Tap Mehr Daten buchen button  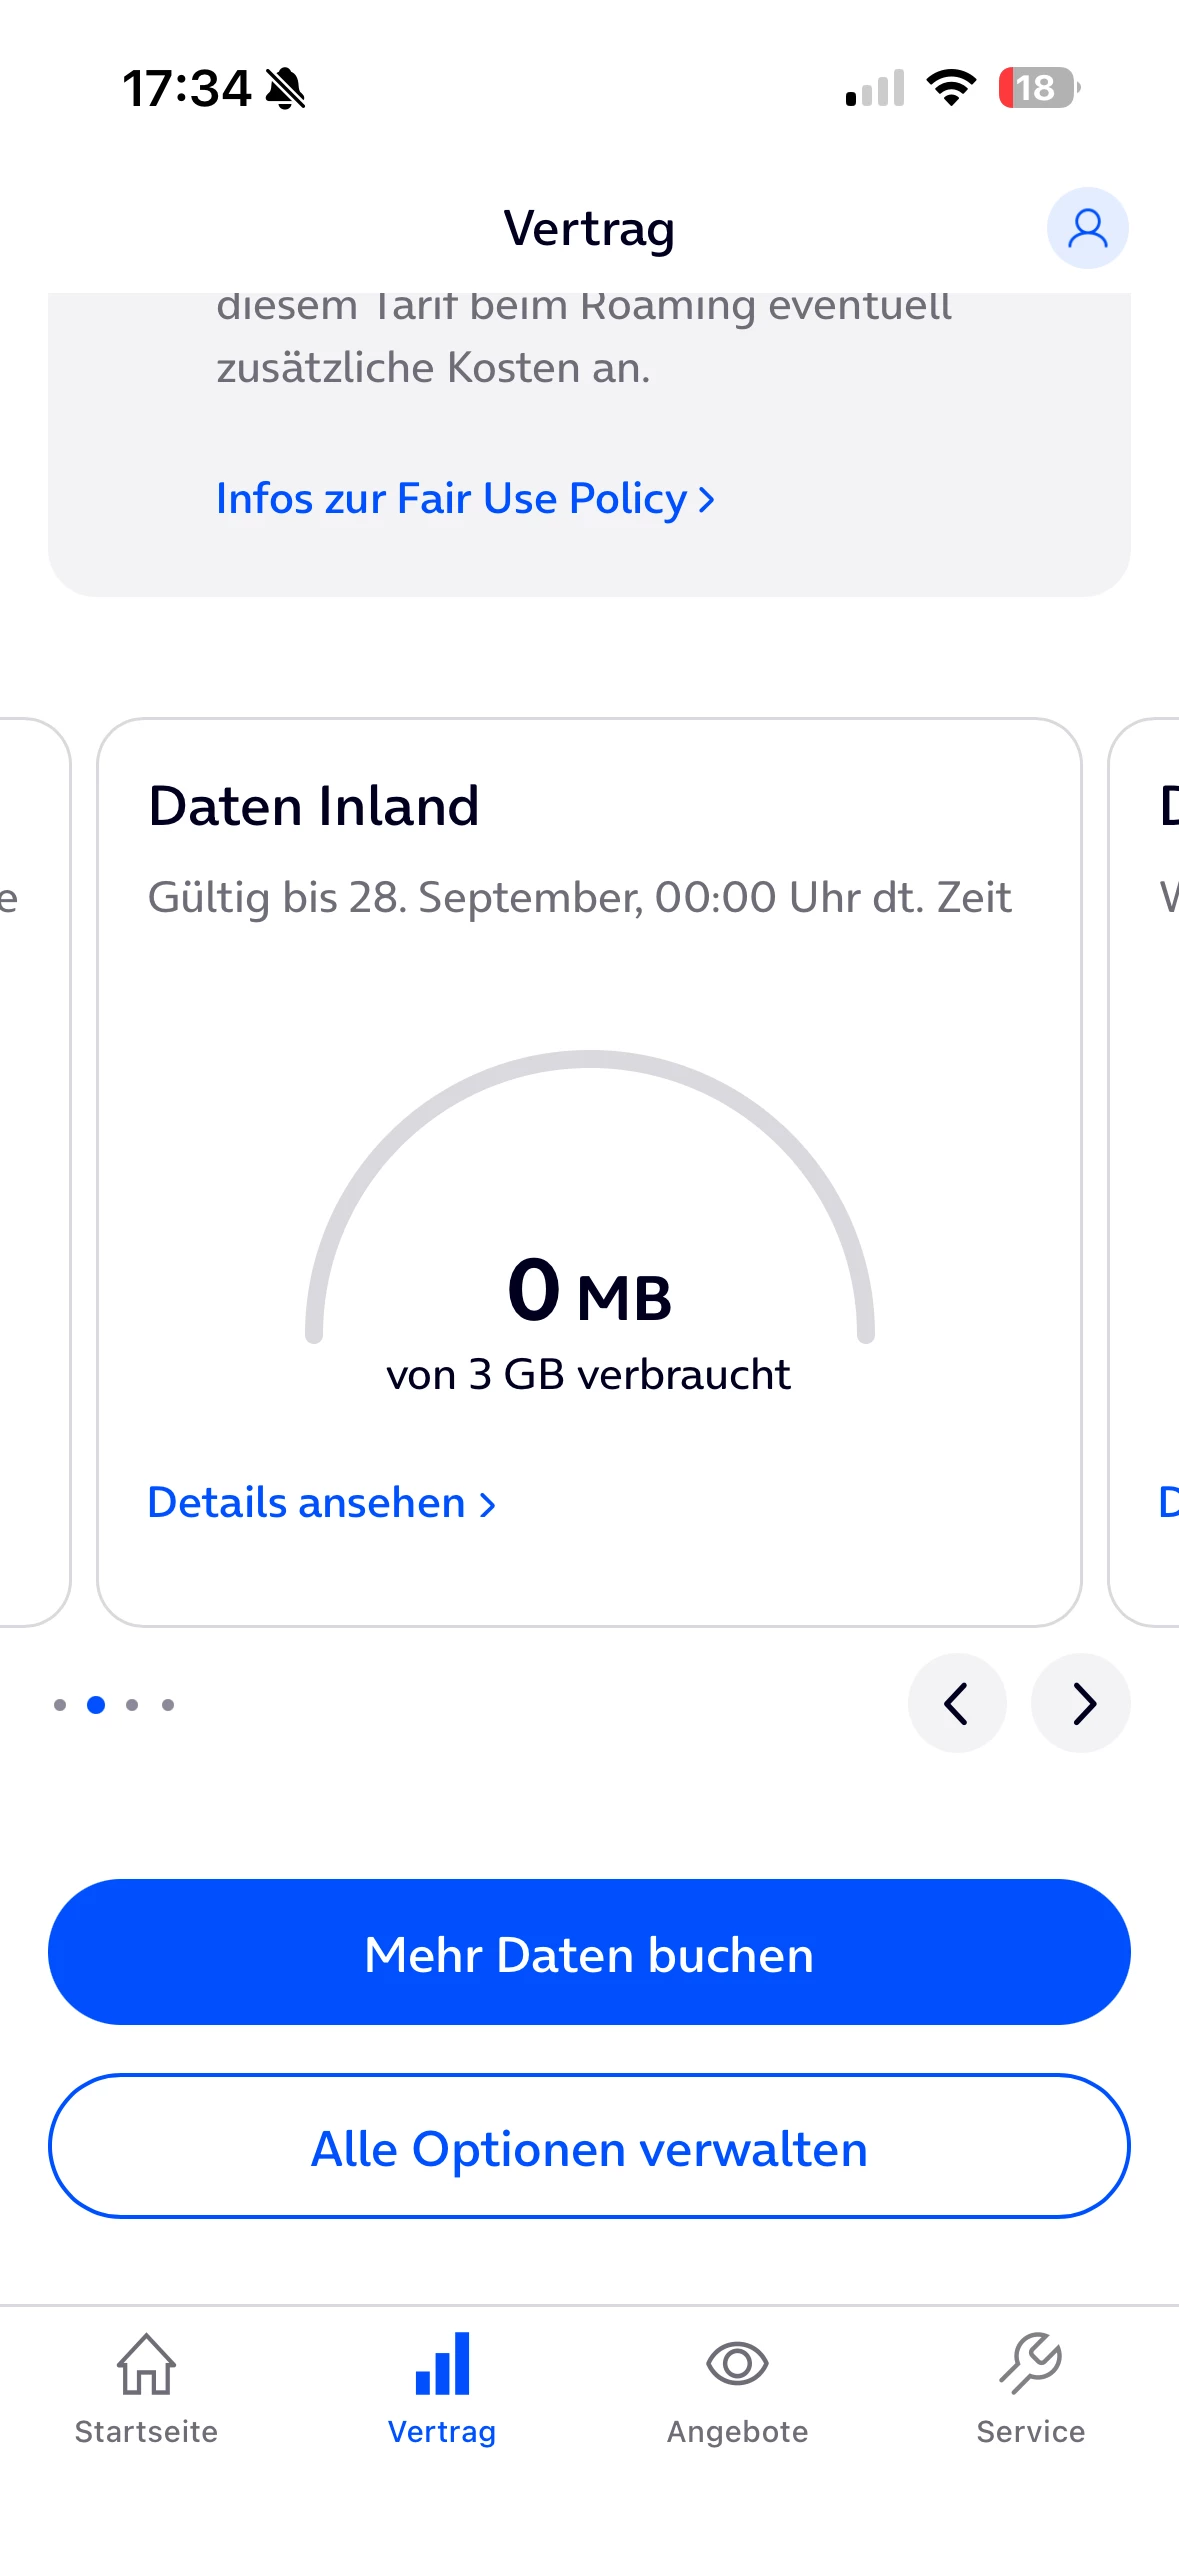tap(589, 1952)
